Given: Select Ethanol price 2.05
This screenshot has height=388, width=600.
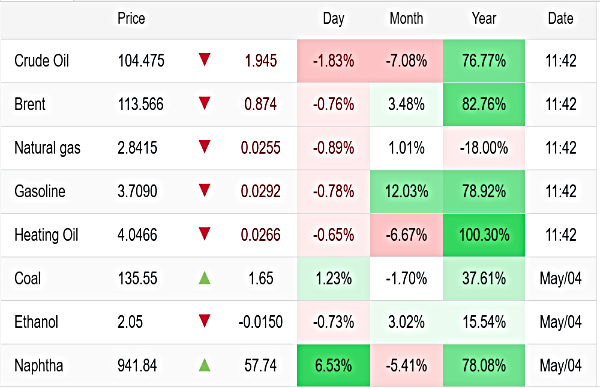Looking at the screenshot, I should click(130, 322).
